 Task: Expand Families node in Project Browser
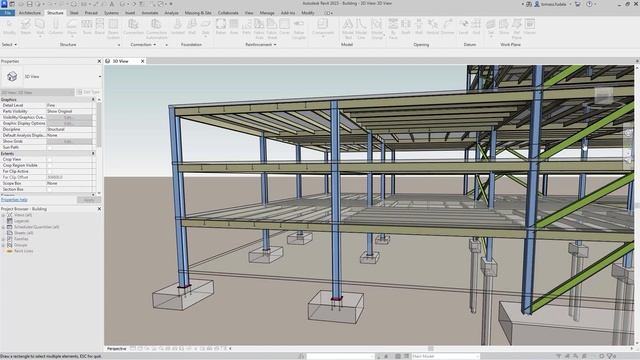click(3, 239)
